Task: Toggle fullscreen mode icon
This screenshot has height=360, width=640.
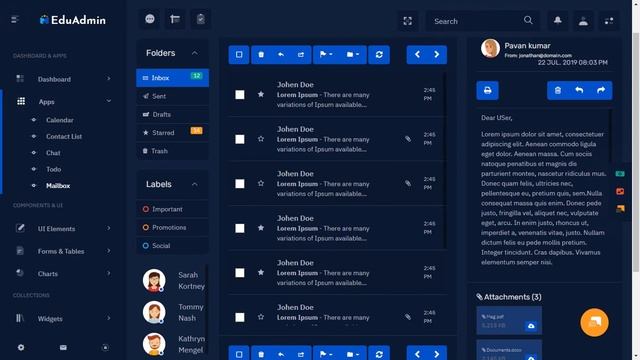Action: 407,21
